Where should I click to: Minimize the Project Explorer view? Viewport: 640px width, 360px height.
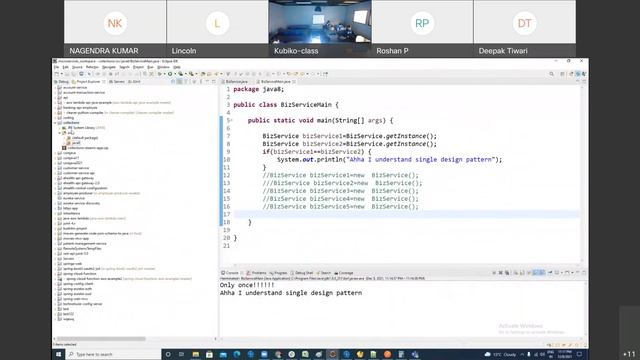coord(207,82)
